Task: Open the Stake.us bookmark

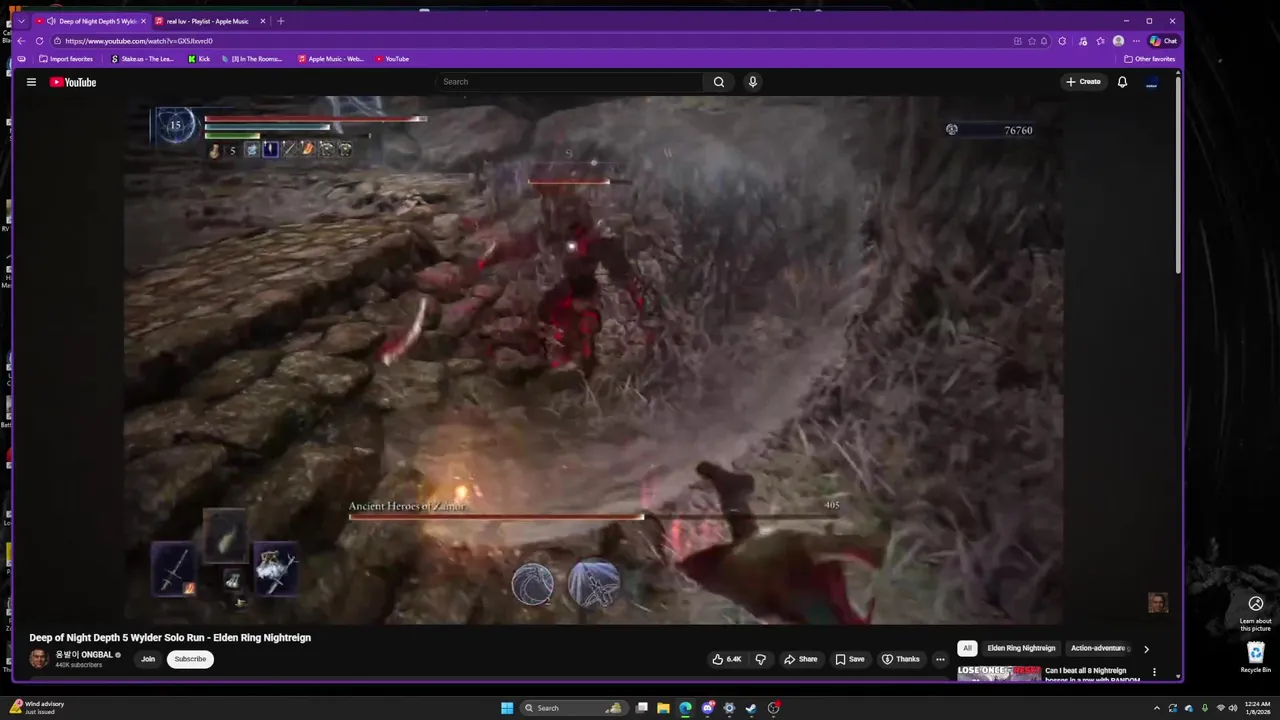Action: [142, 59]
